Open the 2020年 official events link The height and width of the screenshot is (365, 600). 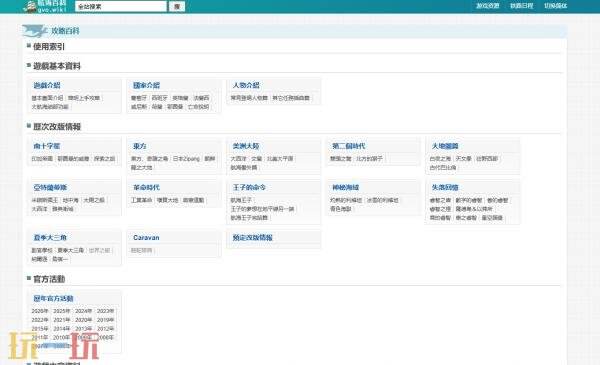(83, 320)
